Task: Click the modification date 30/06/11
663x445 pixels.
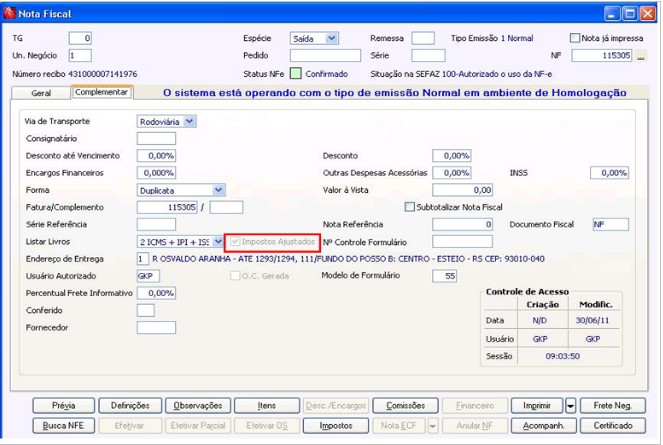Action: click(592, 320)
